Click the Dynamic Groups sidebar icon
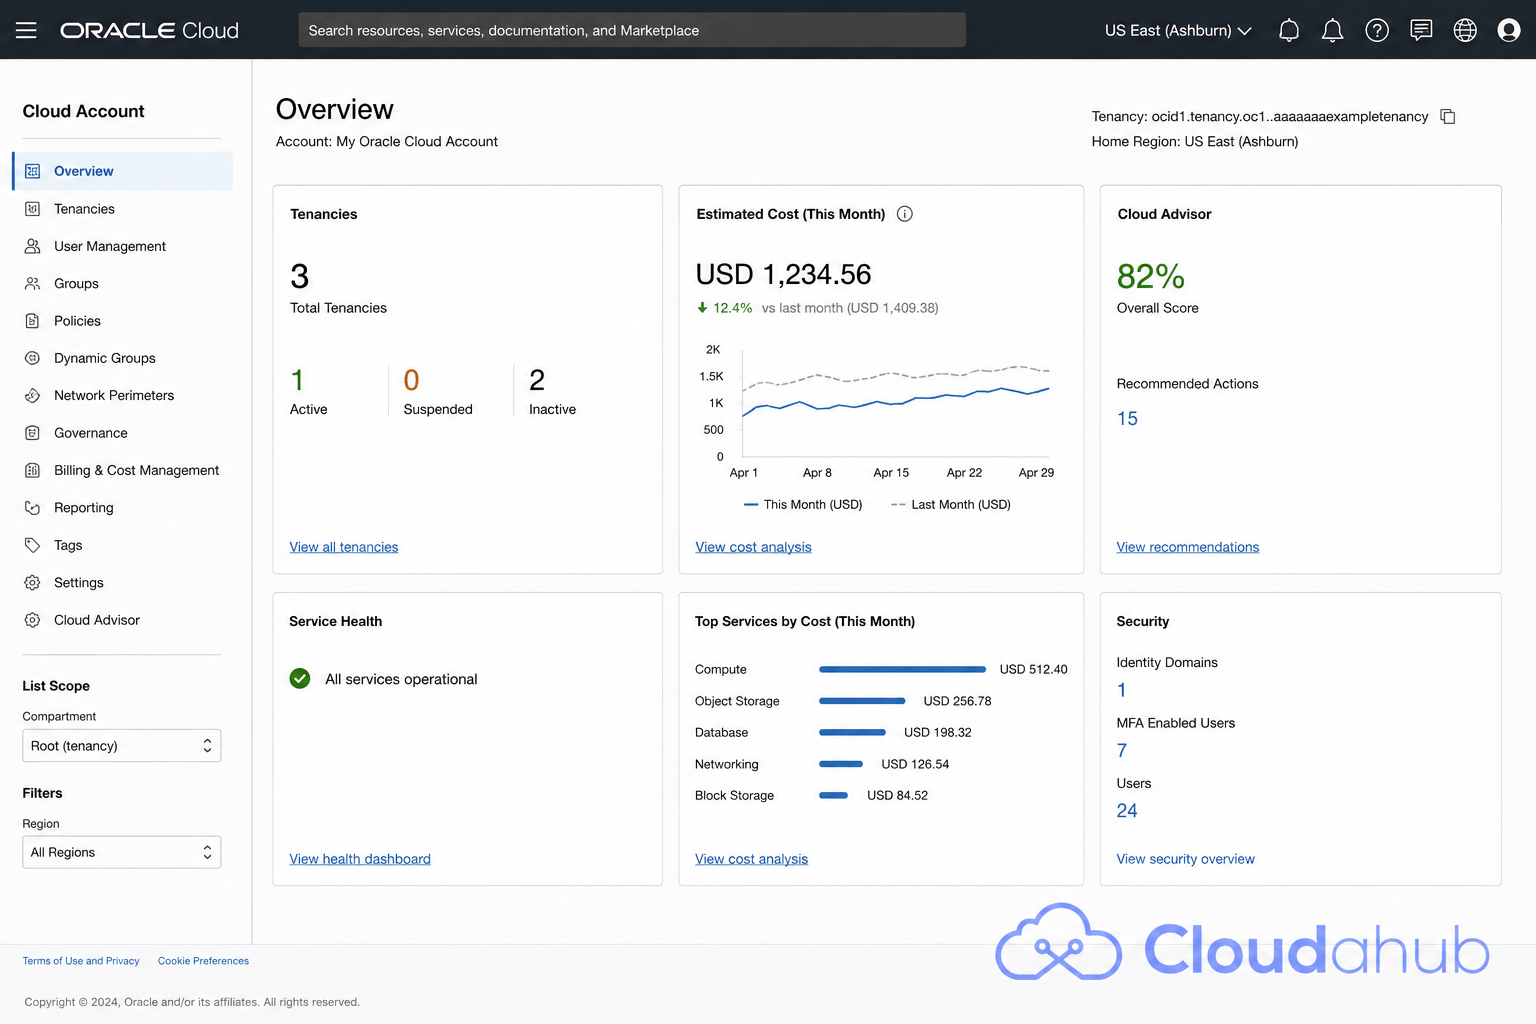 coord(32,358)
